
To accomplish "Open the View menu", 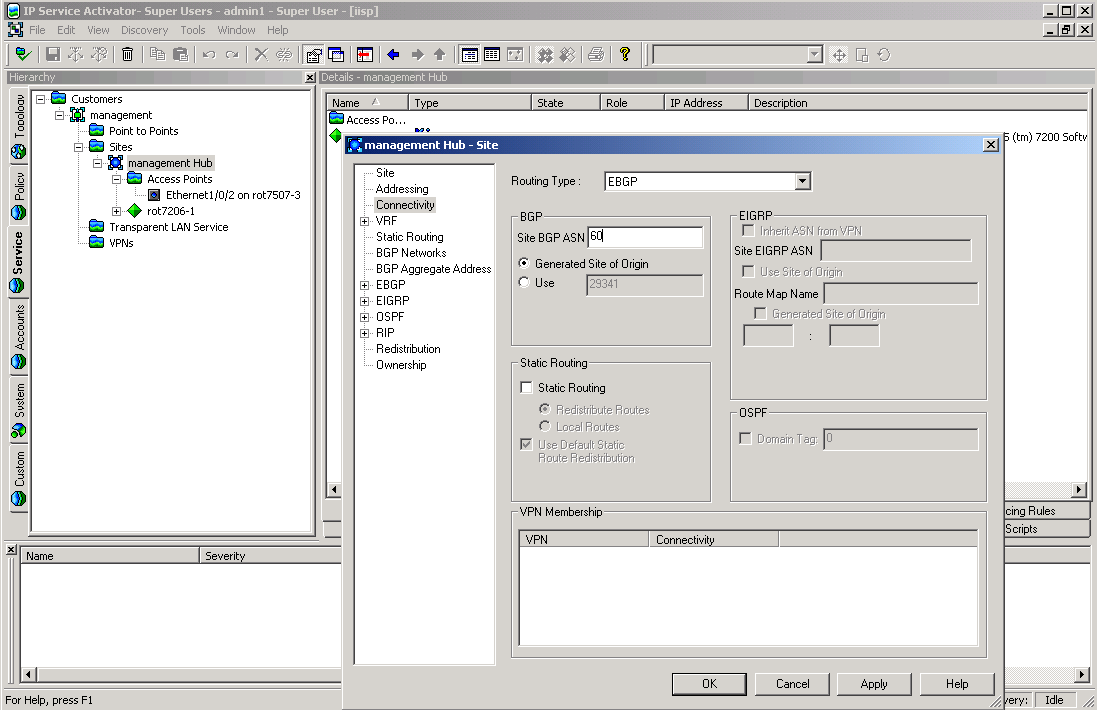I will [98, 30].
